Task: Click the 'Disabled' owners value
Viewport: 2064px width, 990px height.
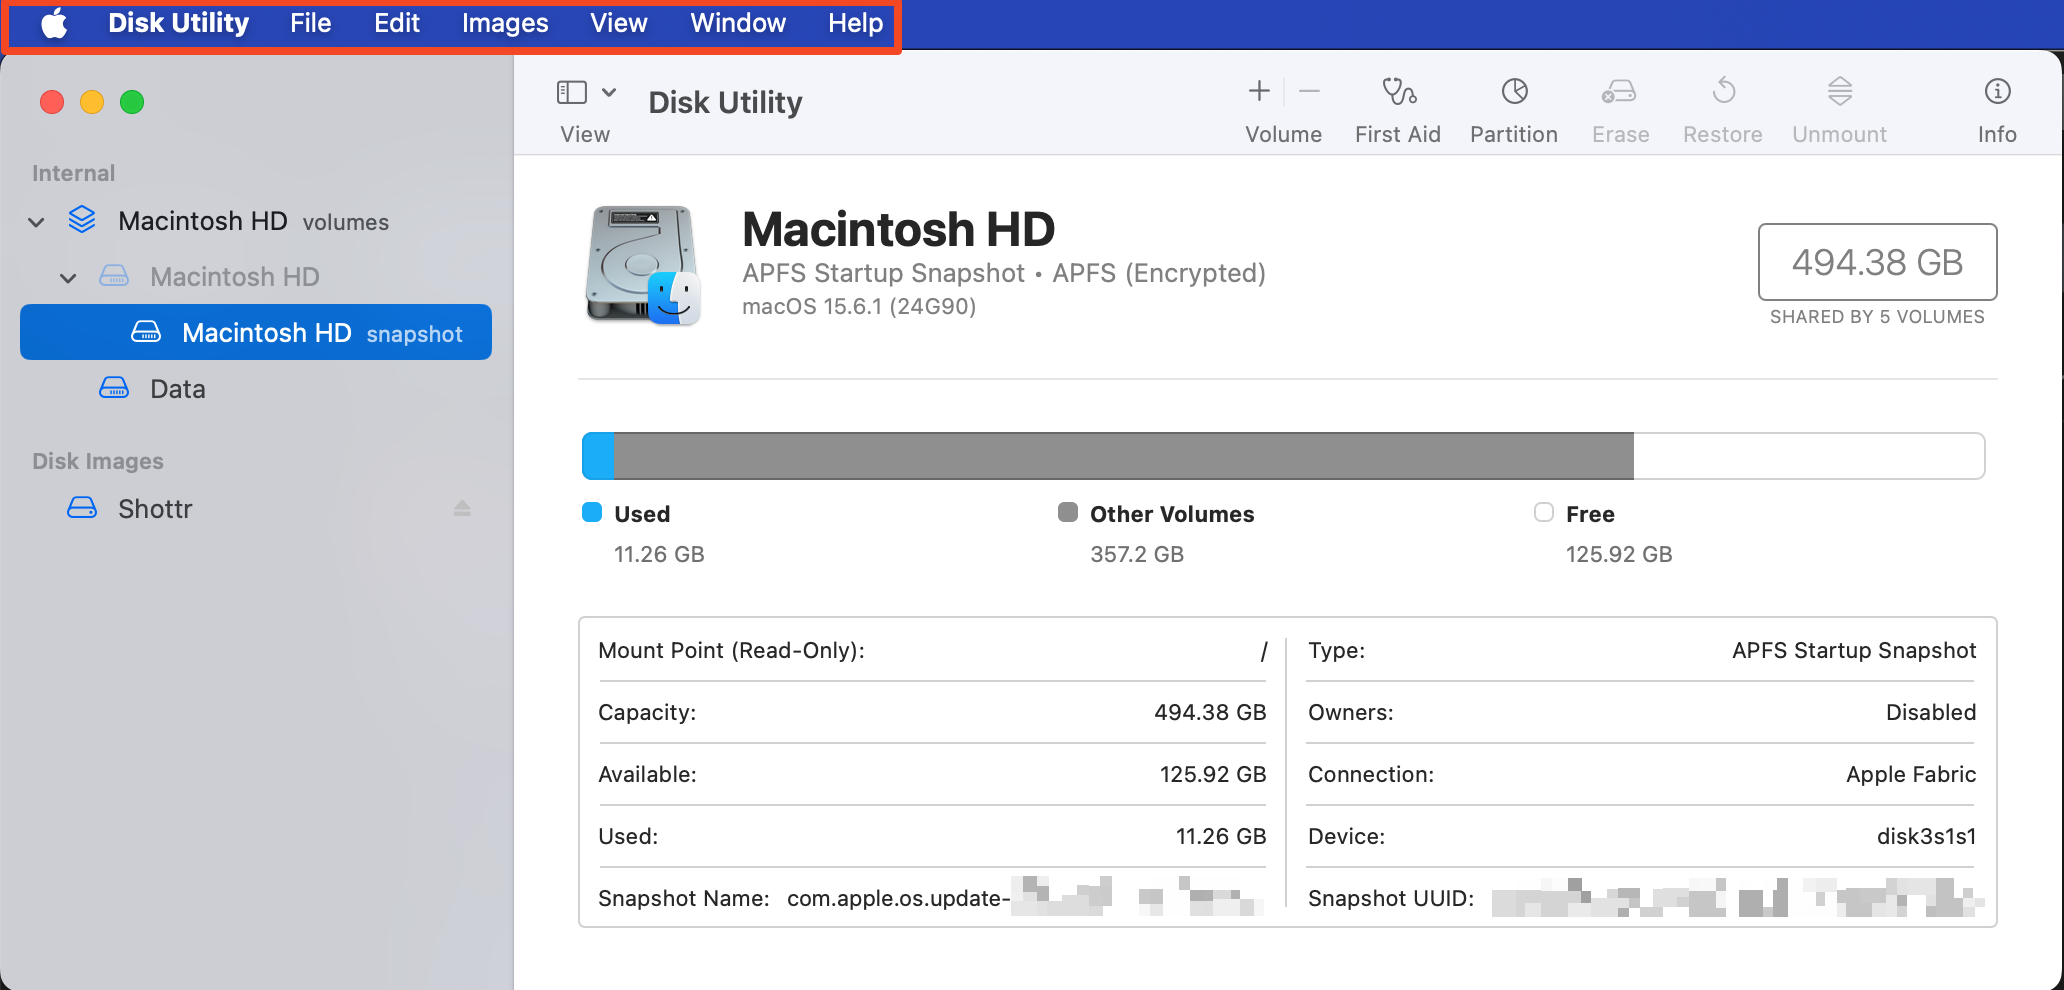Action: 1931,712
